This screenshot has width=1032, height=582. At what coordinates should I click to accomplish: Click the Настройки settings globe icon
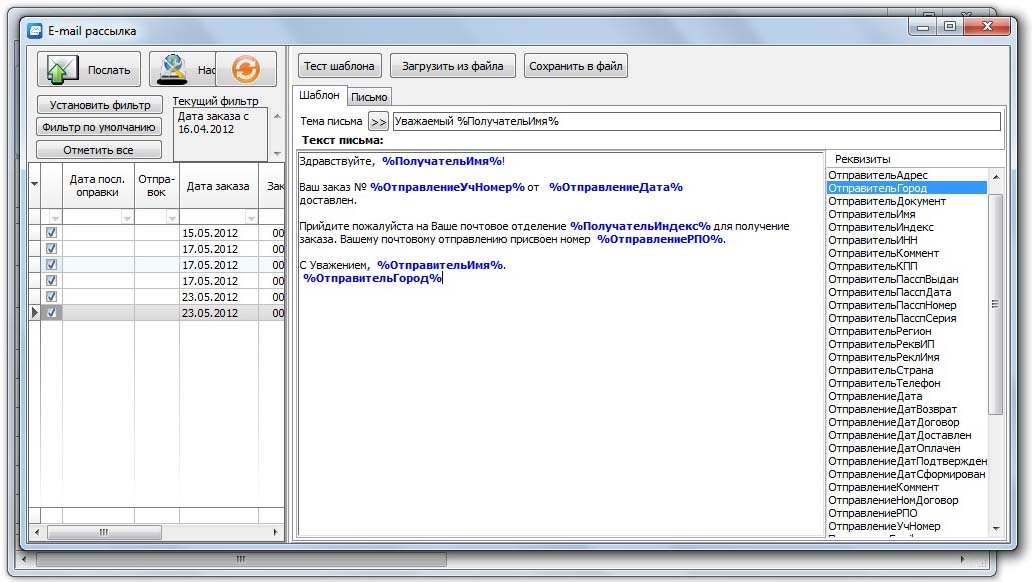coord(174,69)
